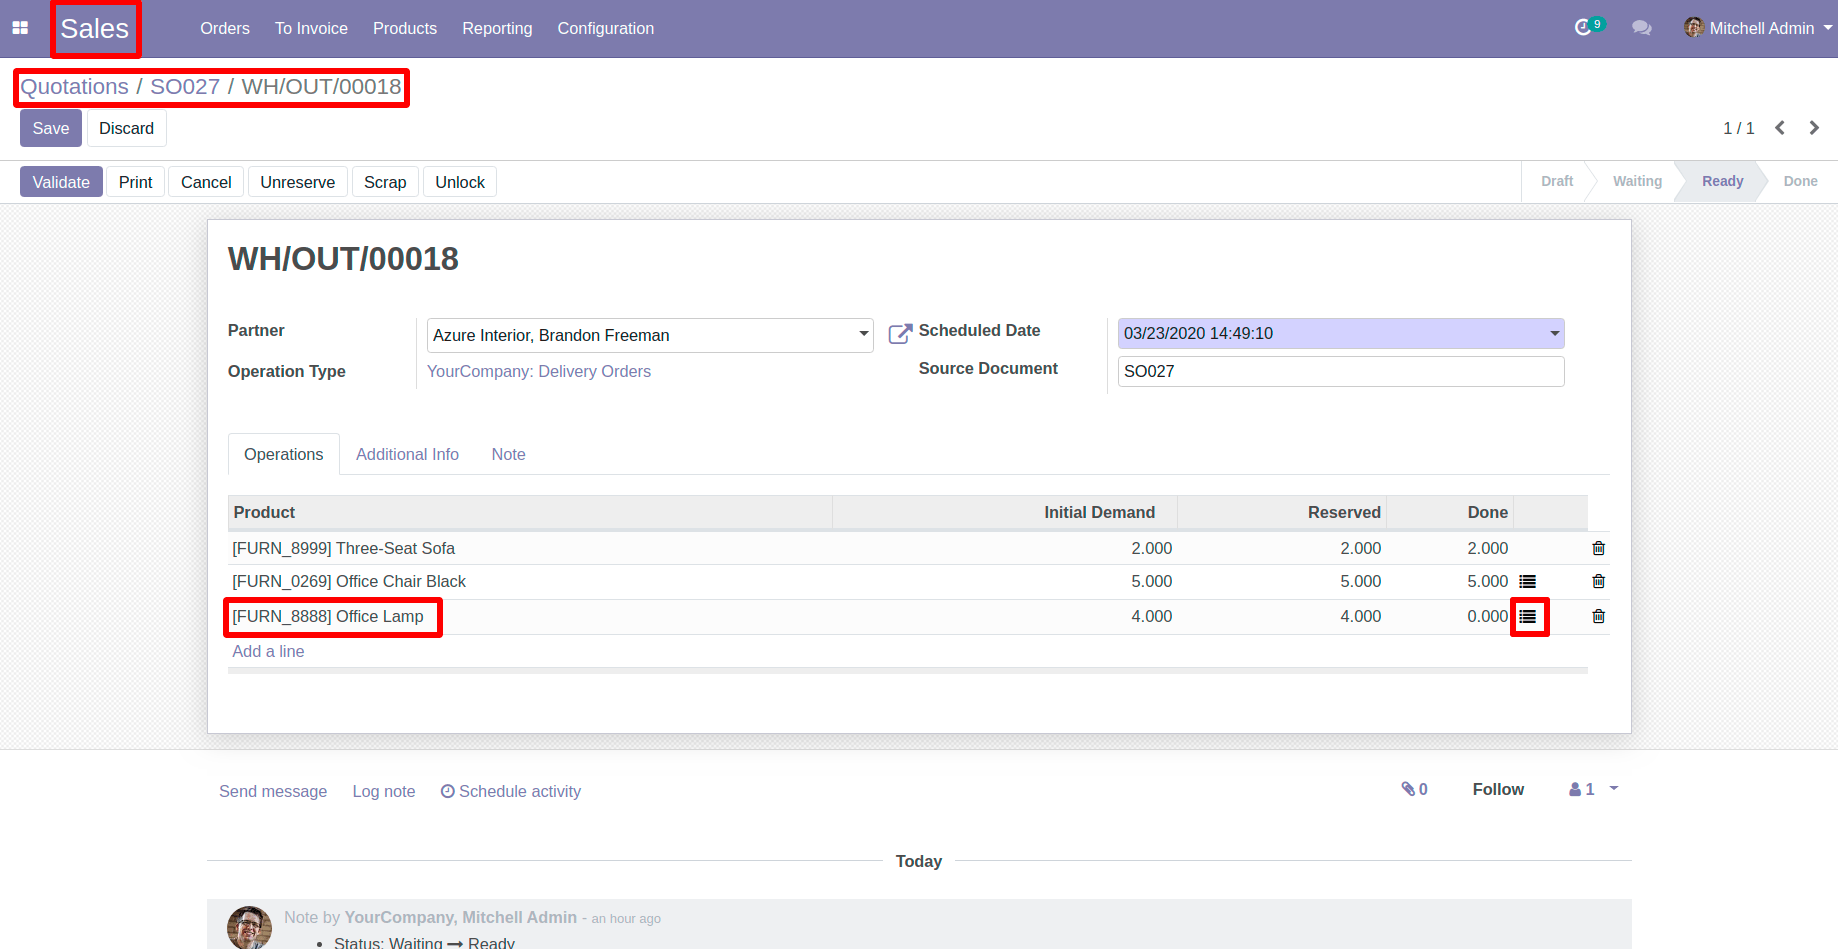The height and width of the screenshot is (949, 1838).
Task: Open external link icon beside Partner field
Action: 900,334
